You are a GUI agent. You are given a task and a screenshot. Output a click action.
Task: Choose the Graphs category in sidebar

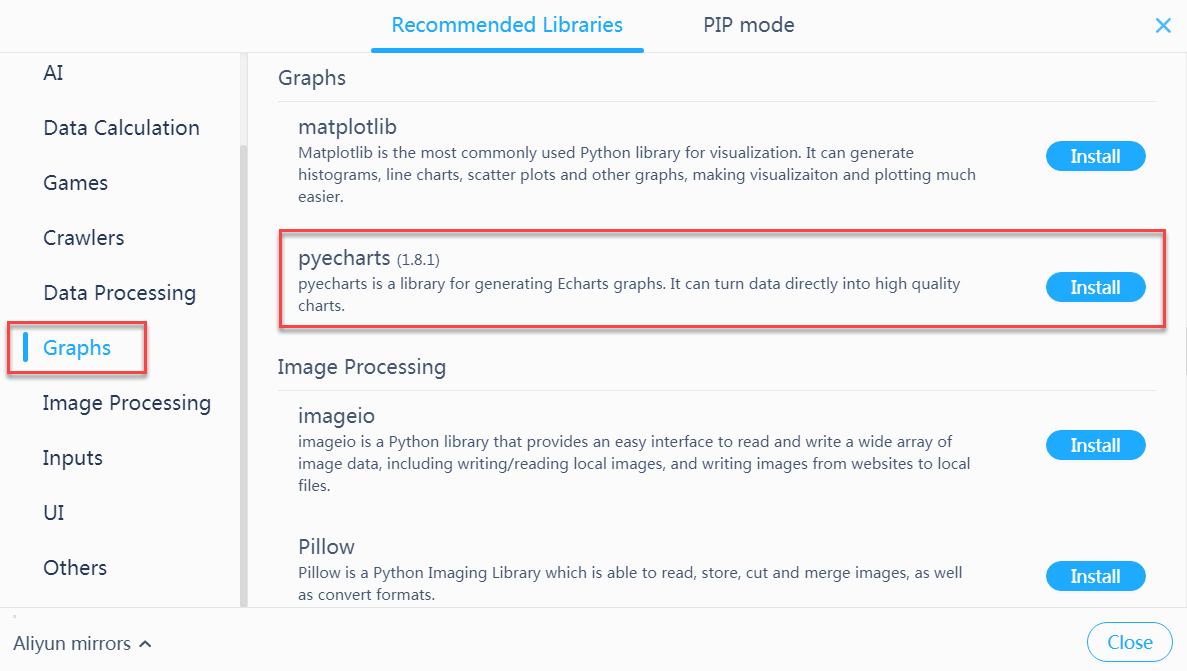point(77,348)
